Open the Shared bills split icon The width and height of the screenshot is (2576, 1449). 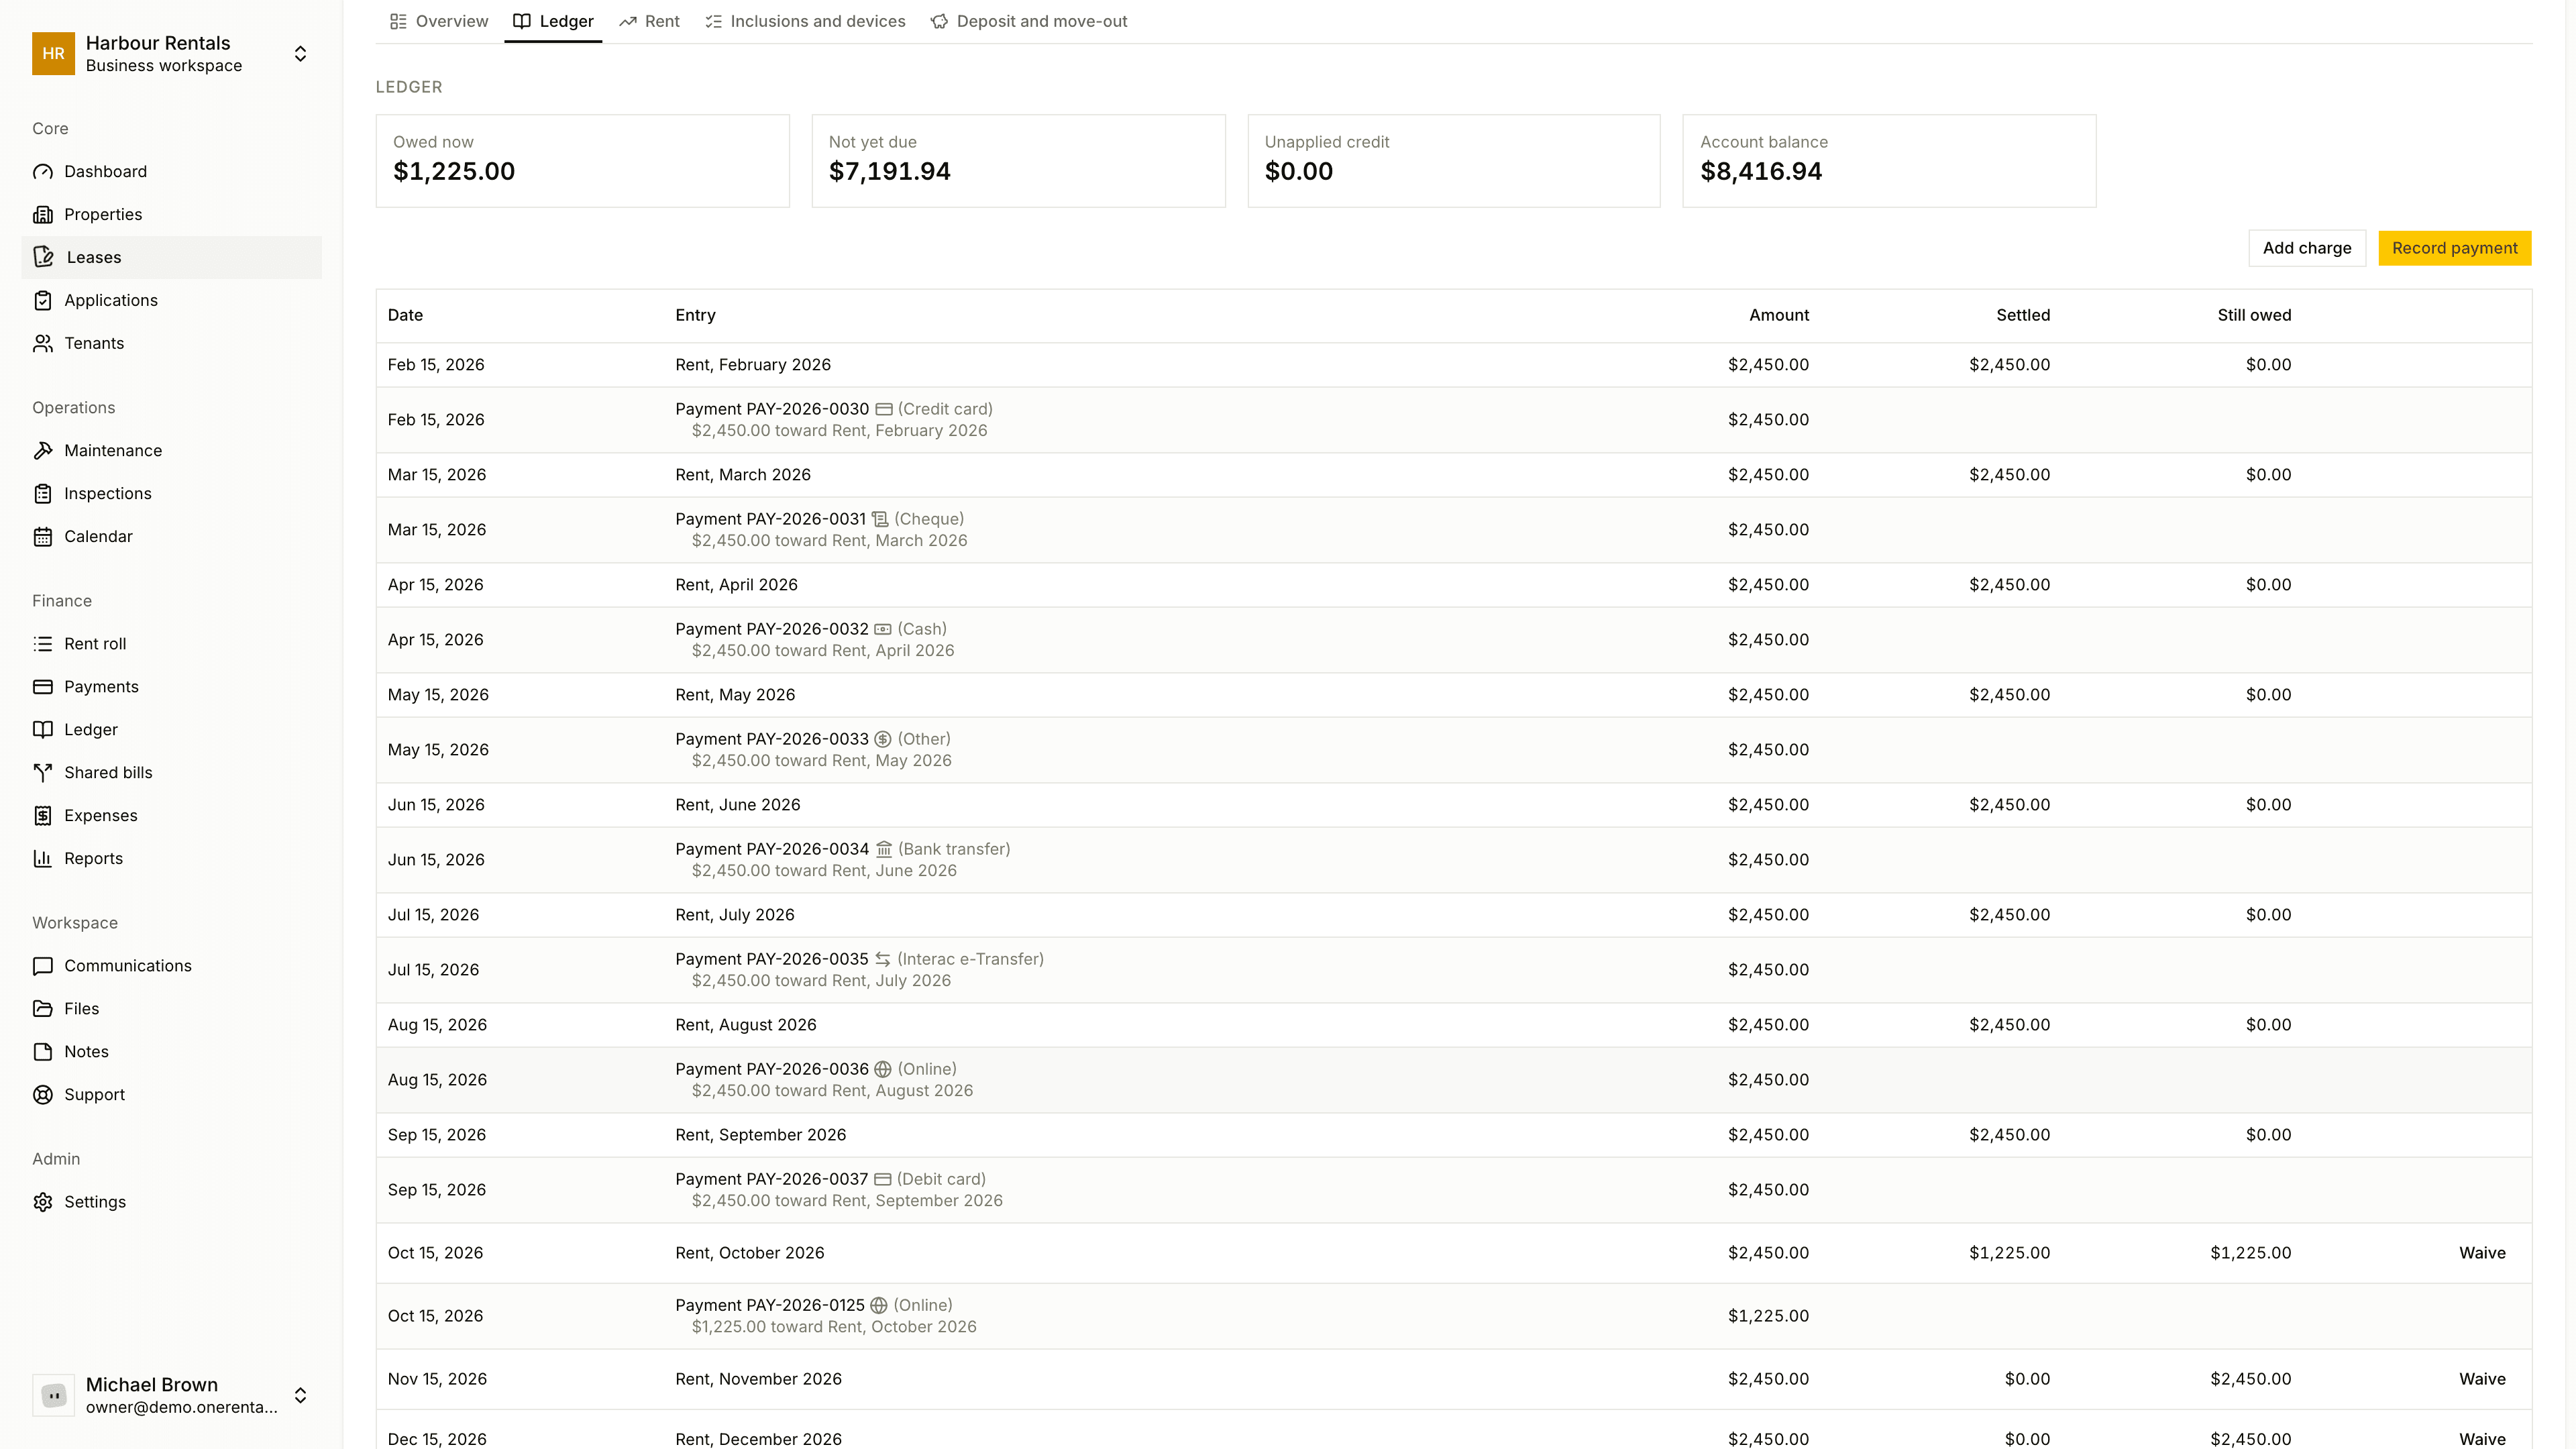[x=43, y=773]
